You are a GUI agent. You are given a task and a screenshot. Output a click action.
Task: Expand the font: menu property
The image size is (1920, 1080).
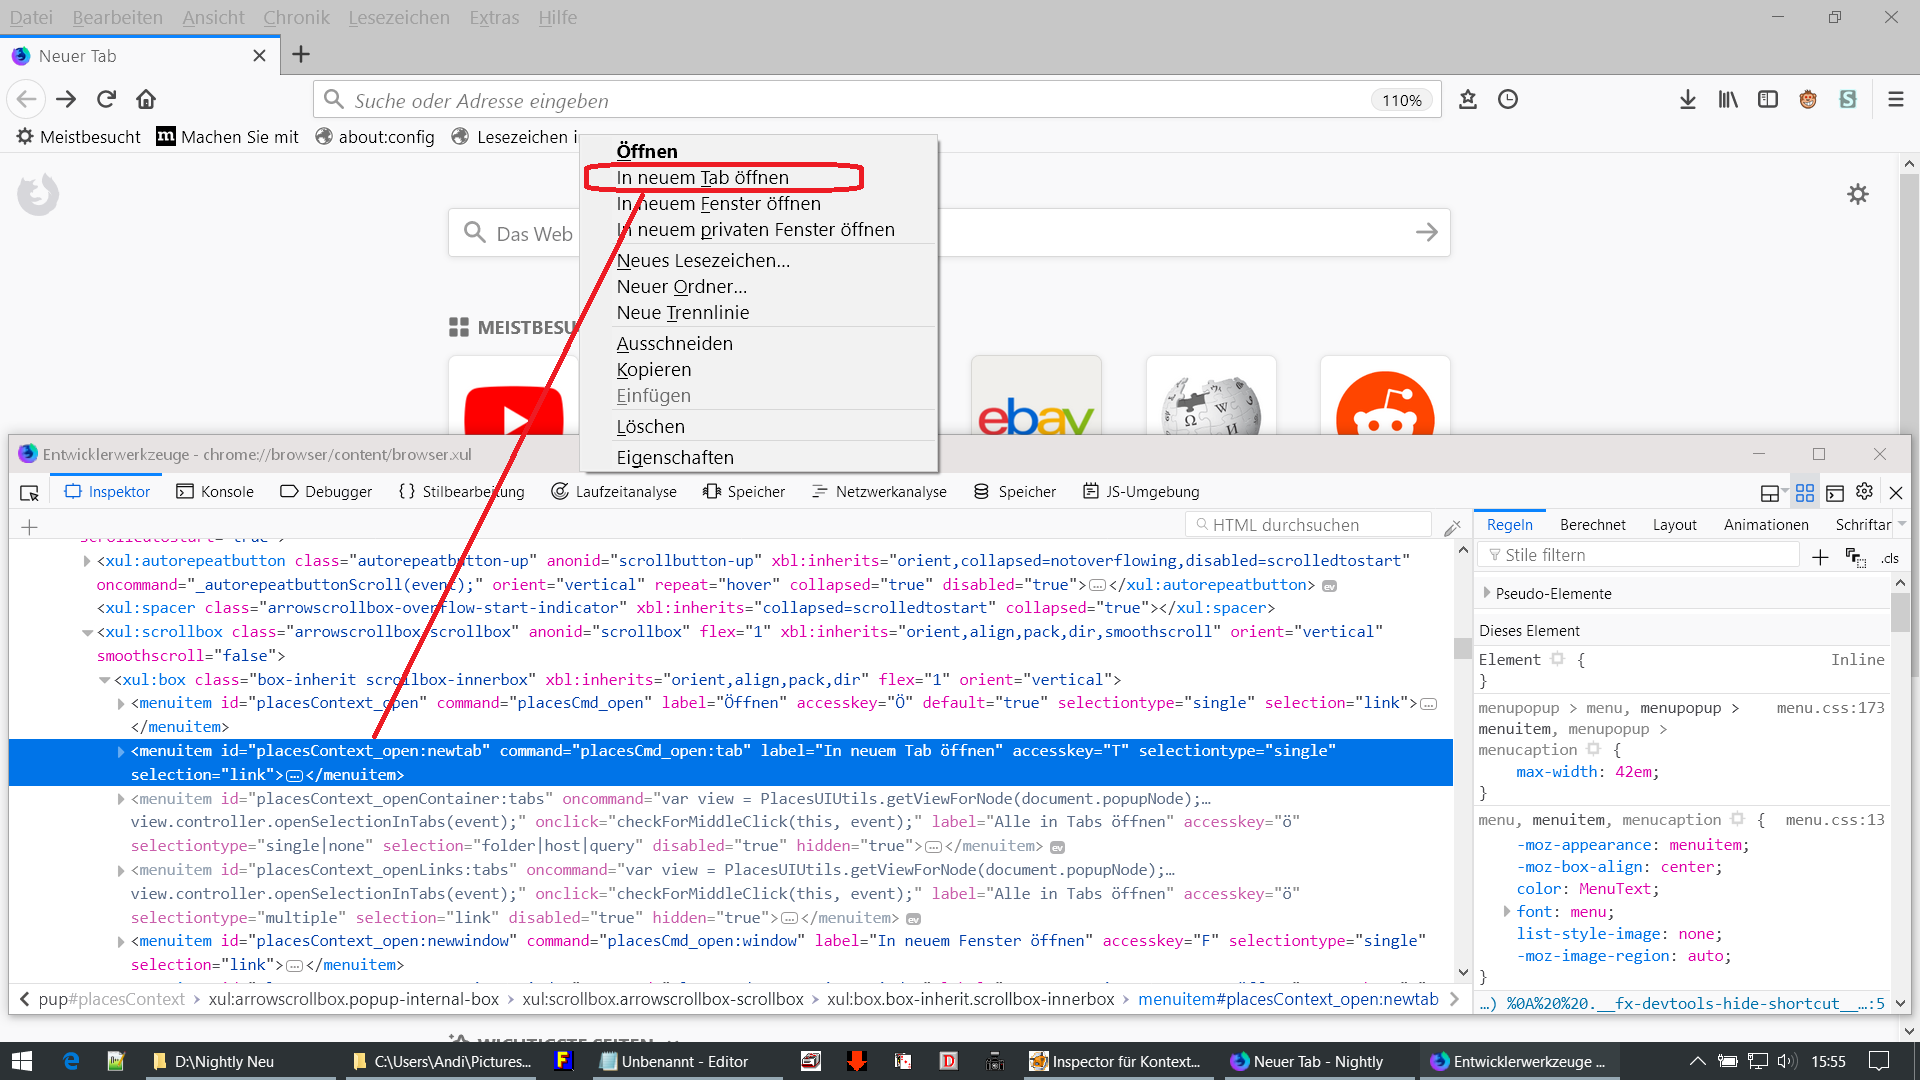1507,911
